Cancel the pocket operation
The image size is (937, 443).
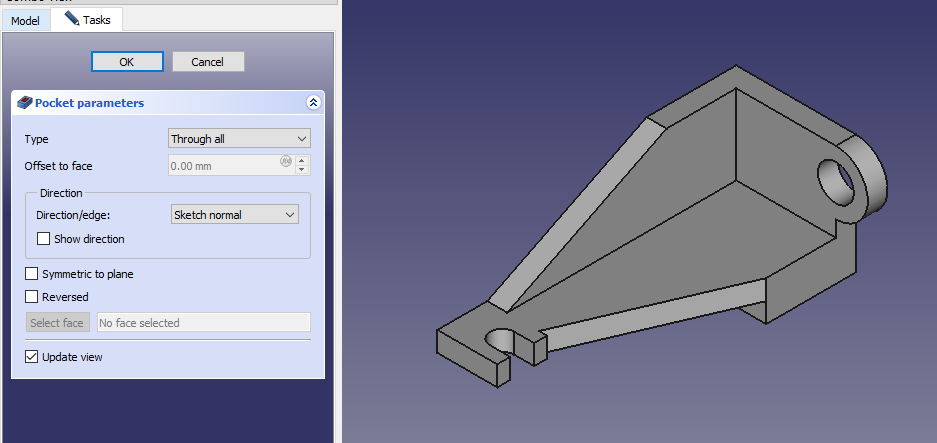[208, 62]
